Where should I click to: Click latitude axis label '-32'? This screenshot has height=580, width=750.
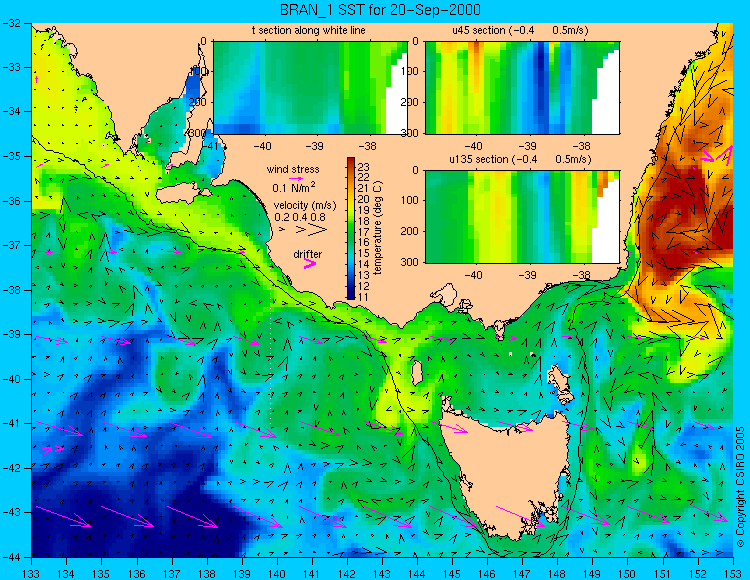pyautogui.click(x=11, y=23)
